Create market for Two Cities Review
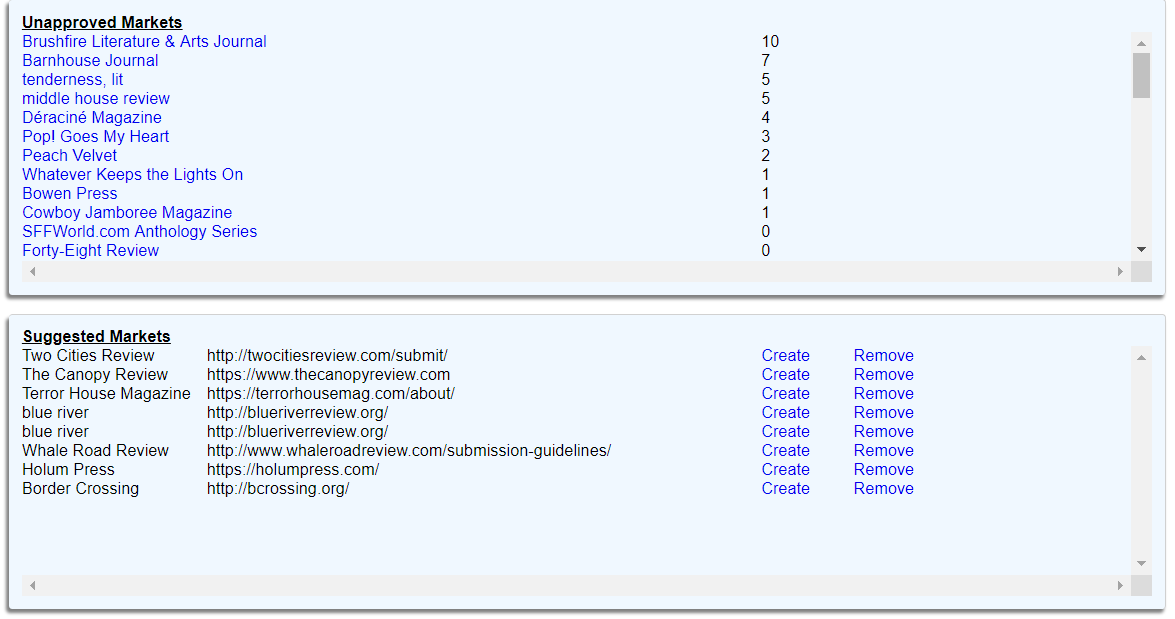 click(785, 356)
